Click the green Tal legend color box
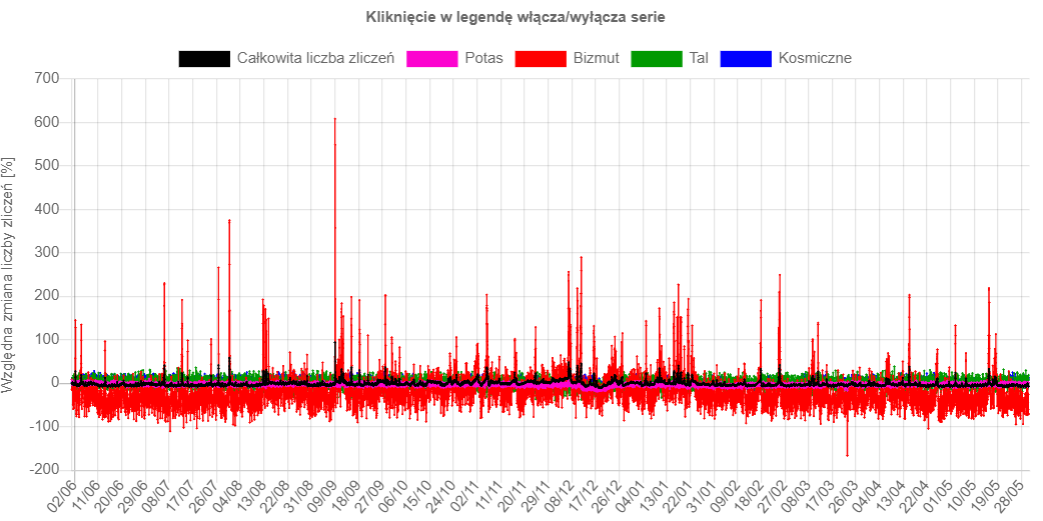The width and height of the screenshot is (1043, 521). (657, 58)
